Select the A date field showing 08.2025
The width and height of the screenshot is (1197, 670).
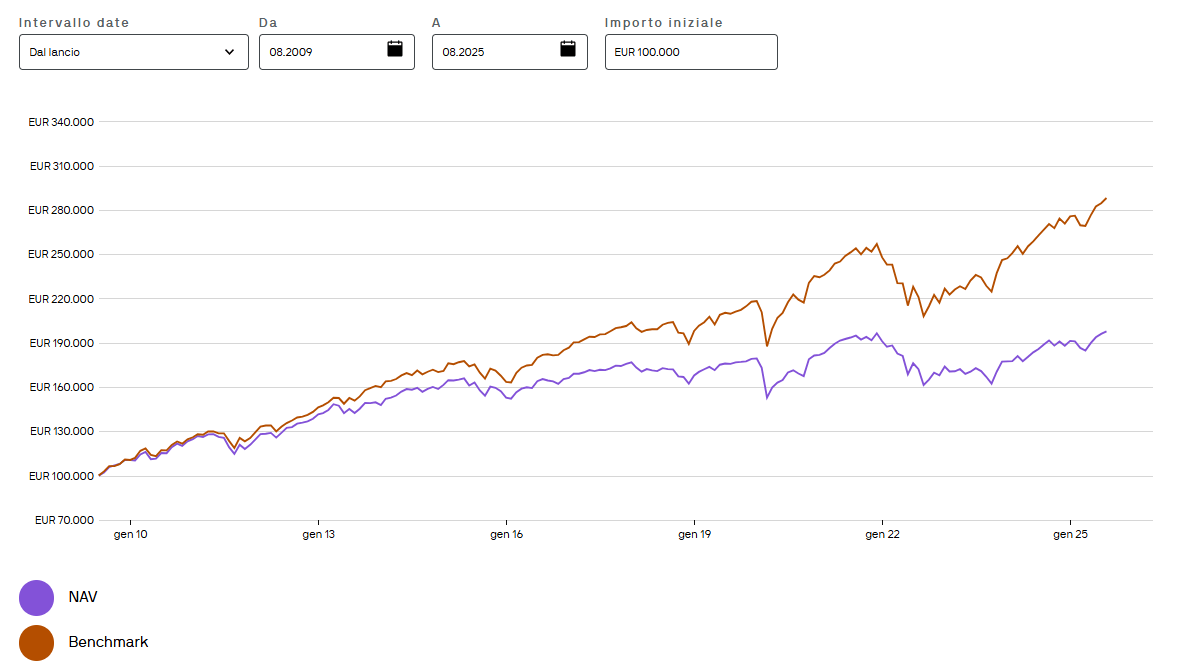pyautogui.click(x=493, y=52)
